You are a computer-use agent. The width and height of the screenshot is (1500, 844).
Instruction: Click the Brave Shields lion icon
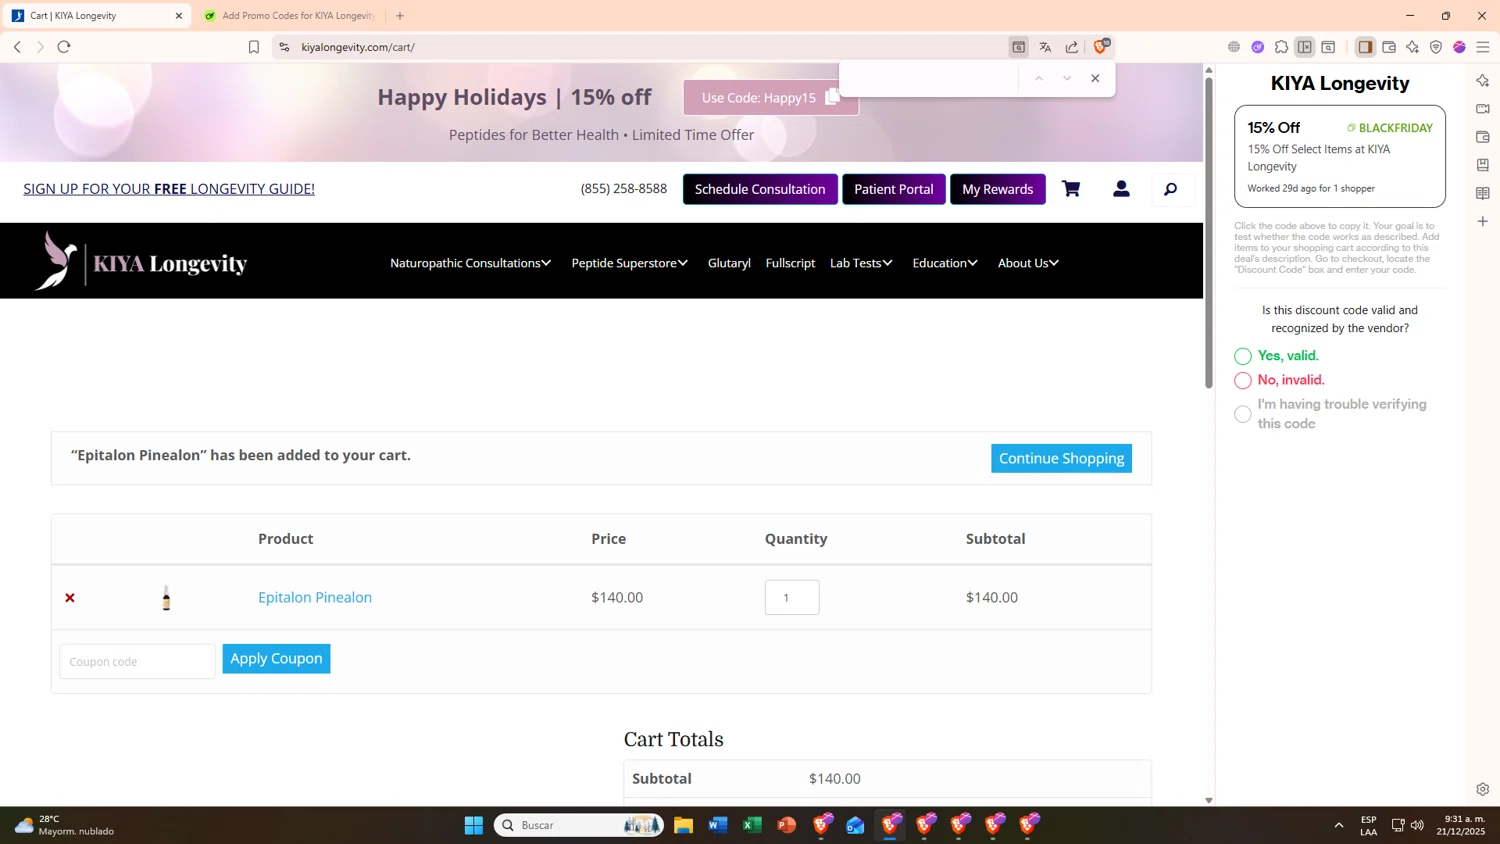click(1101, 46)
